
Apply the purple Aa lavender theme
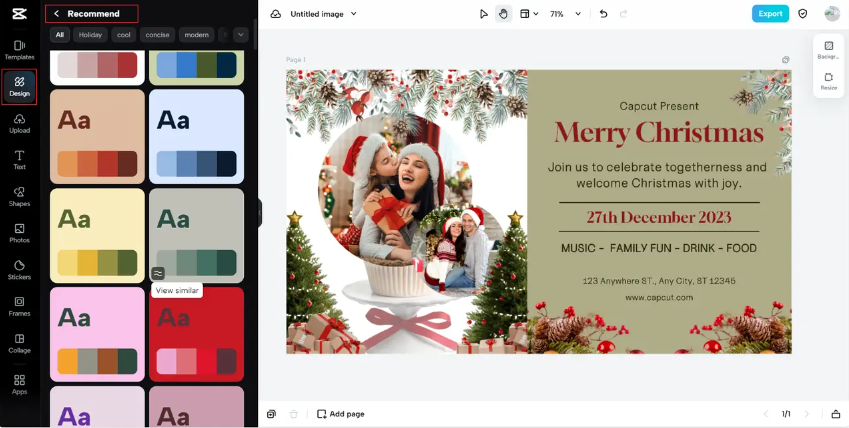click(x=97, y=406)
